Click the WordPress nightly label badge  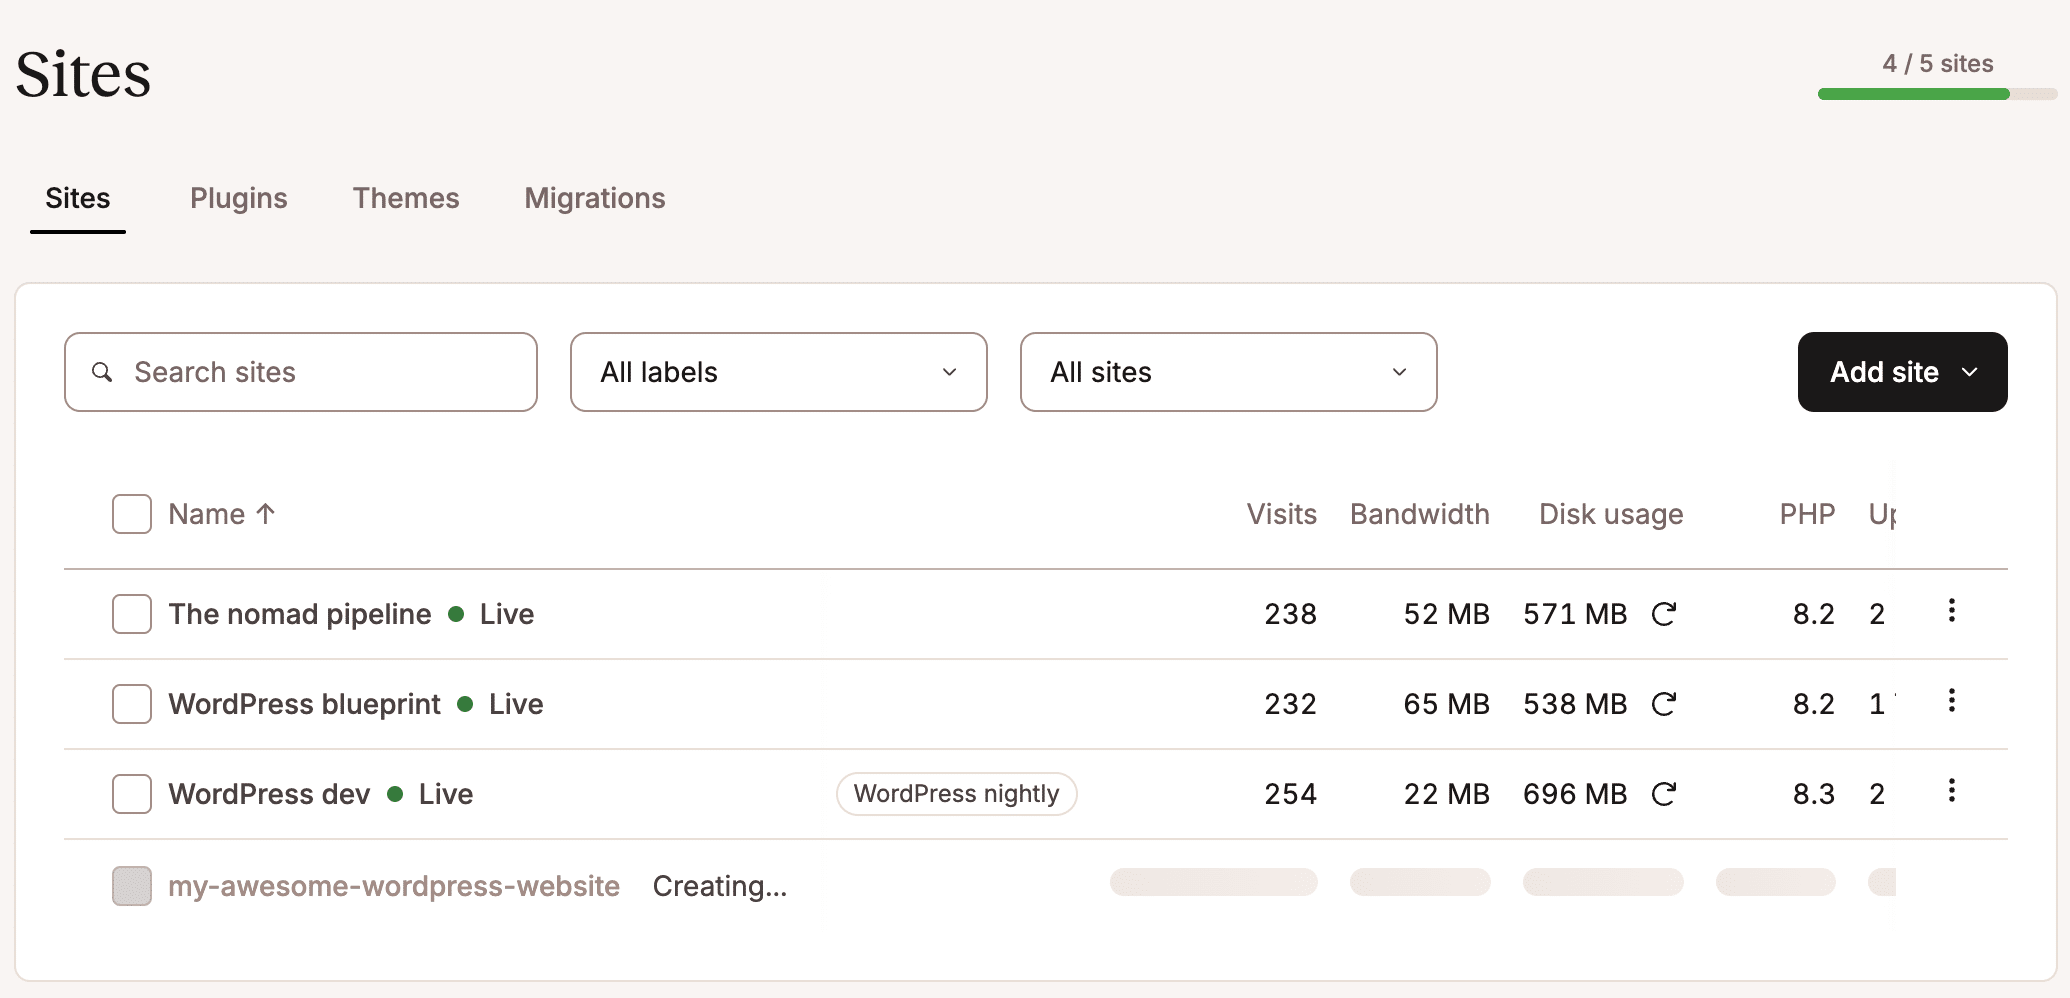(956, 794)
